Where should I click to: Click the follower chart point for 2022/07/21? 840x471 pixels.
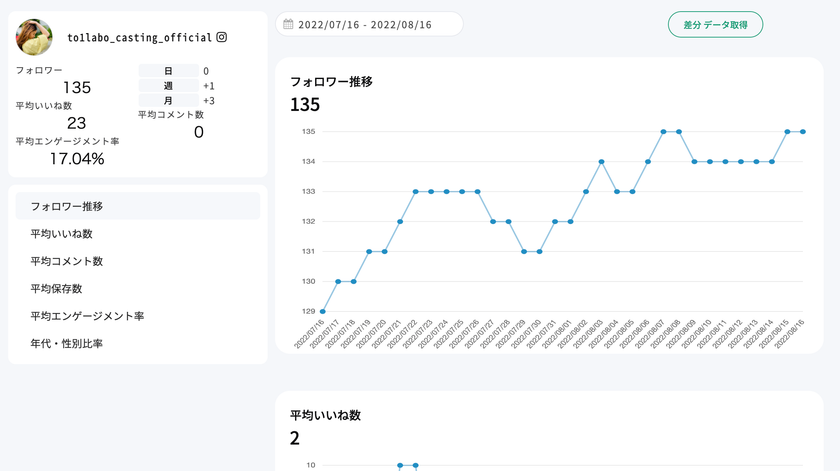(x=400, y=221)
